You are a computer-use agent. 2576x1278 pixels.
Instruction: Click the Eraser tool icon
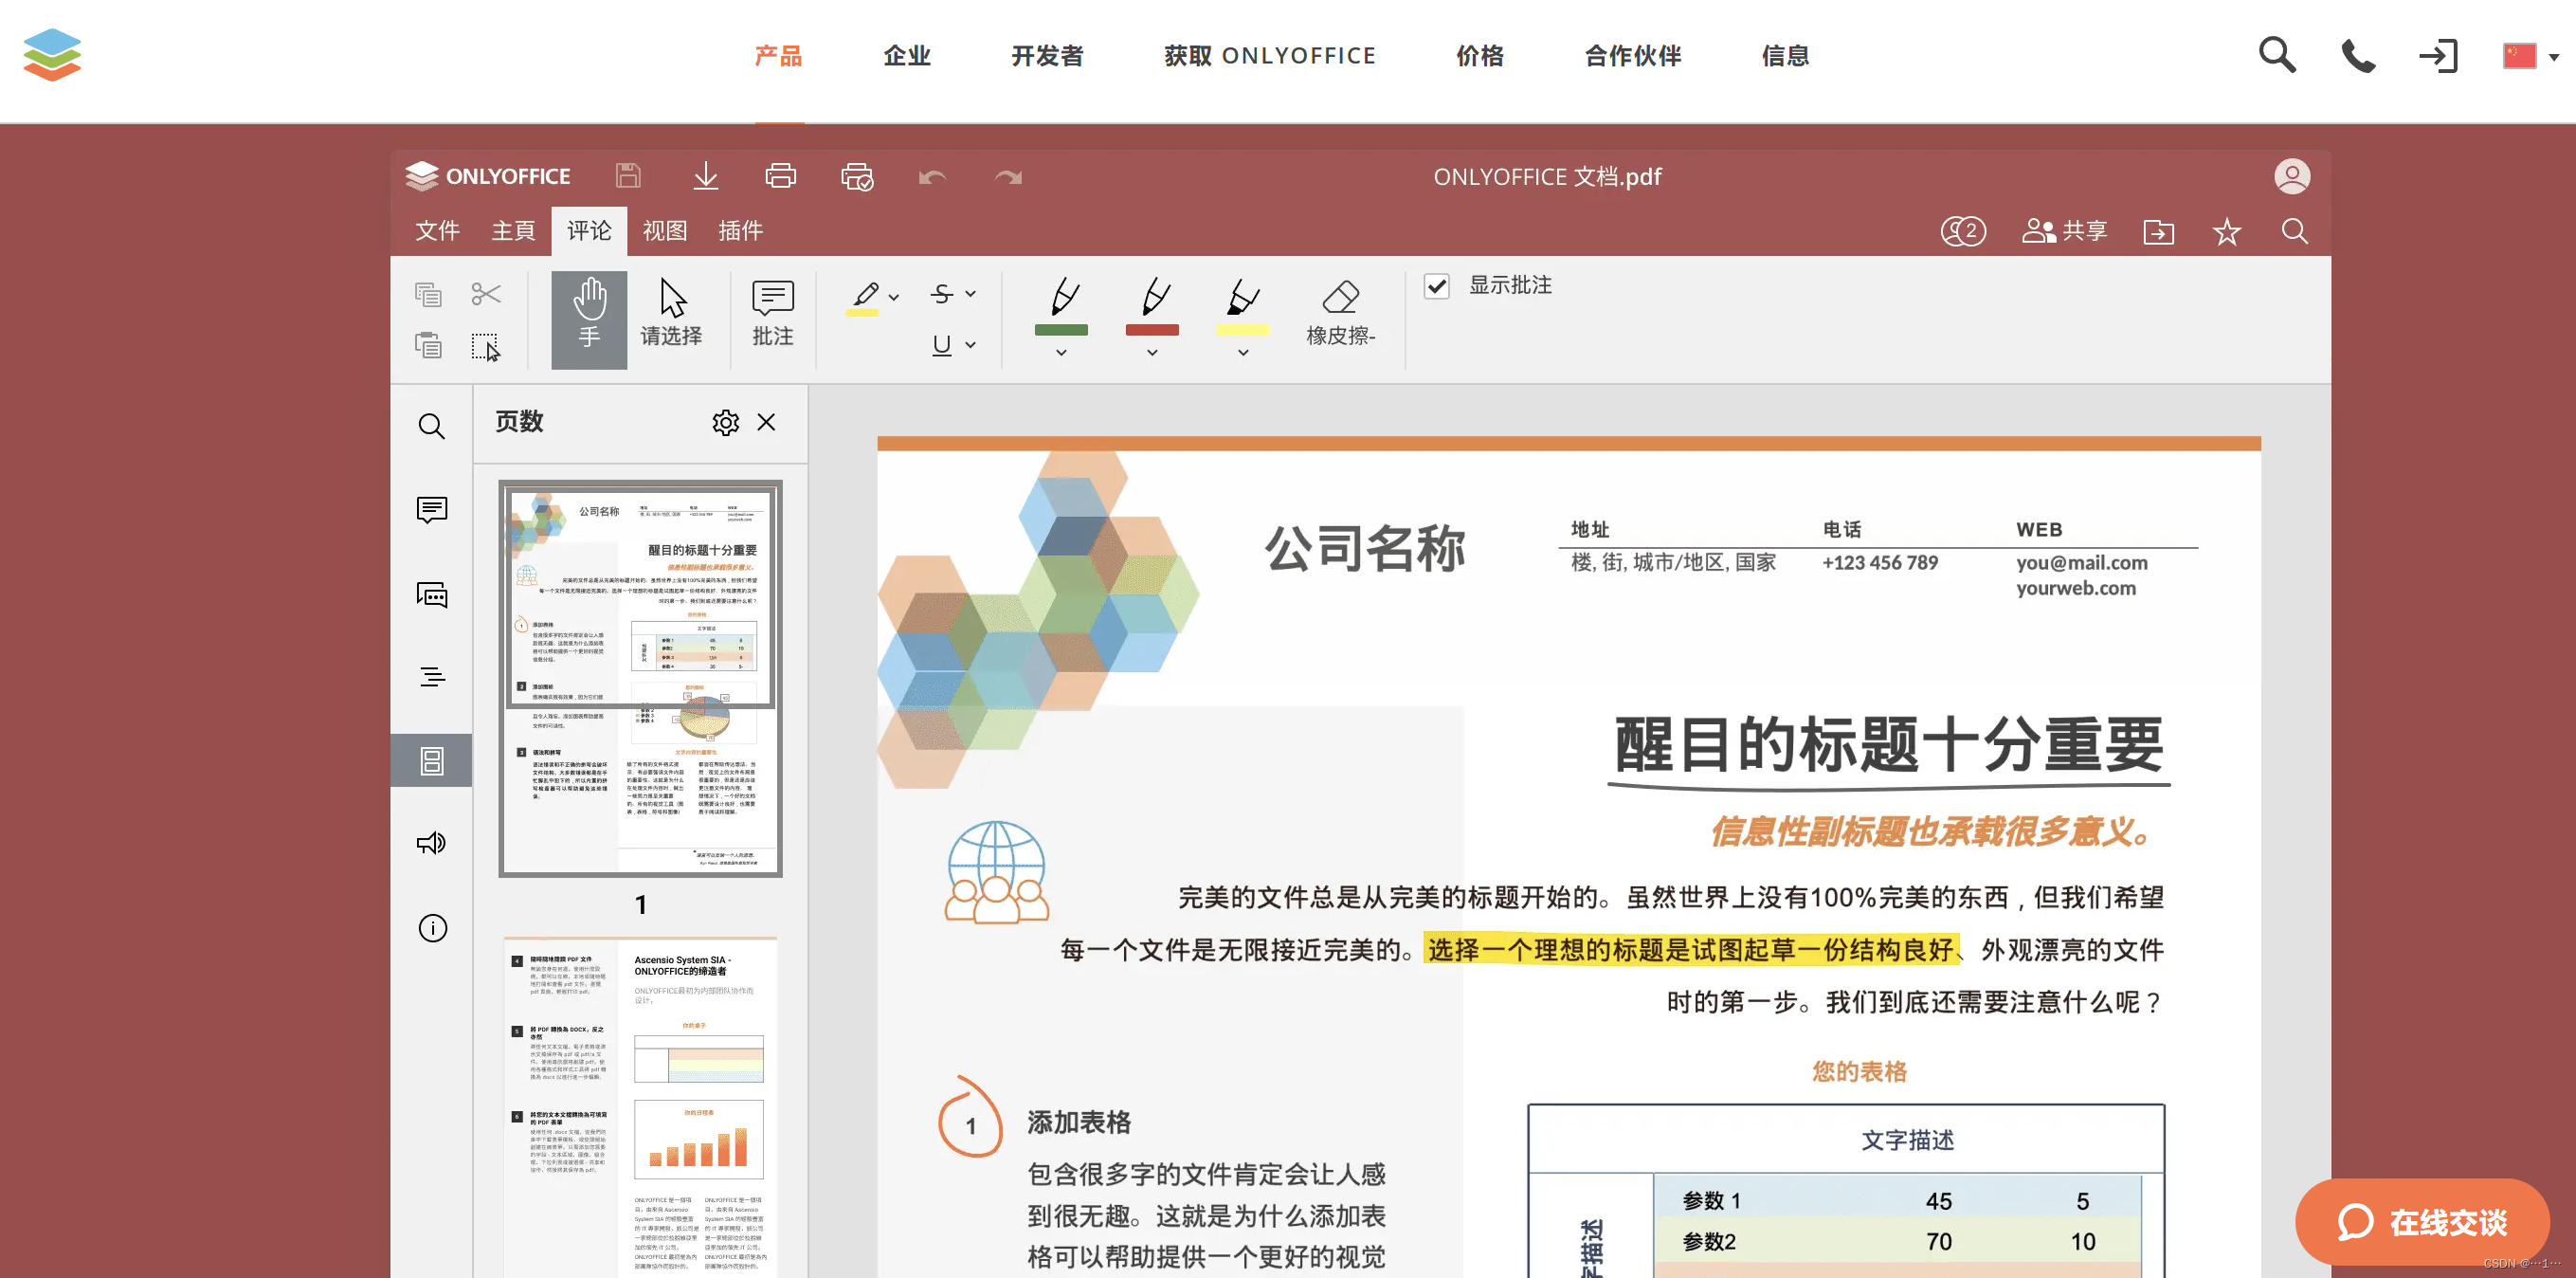1340,298
